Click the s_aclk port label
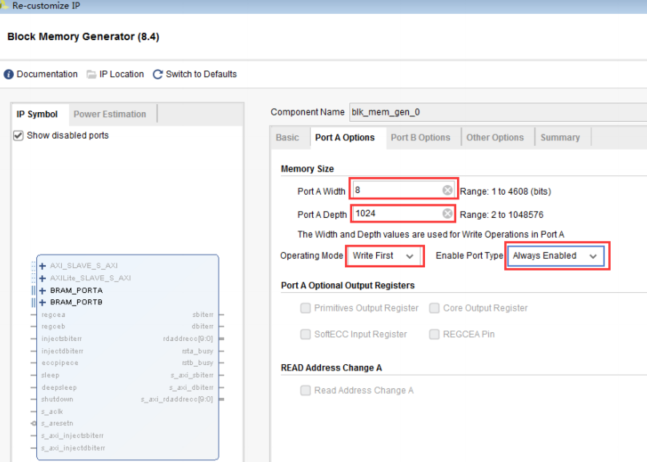 (52, 412)
